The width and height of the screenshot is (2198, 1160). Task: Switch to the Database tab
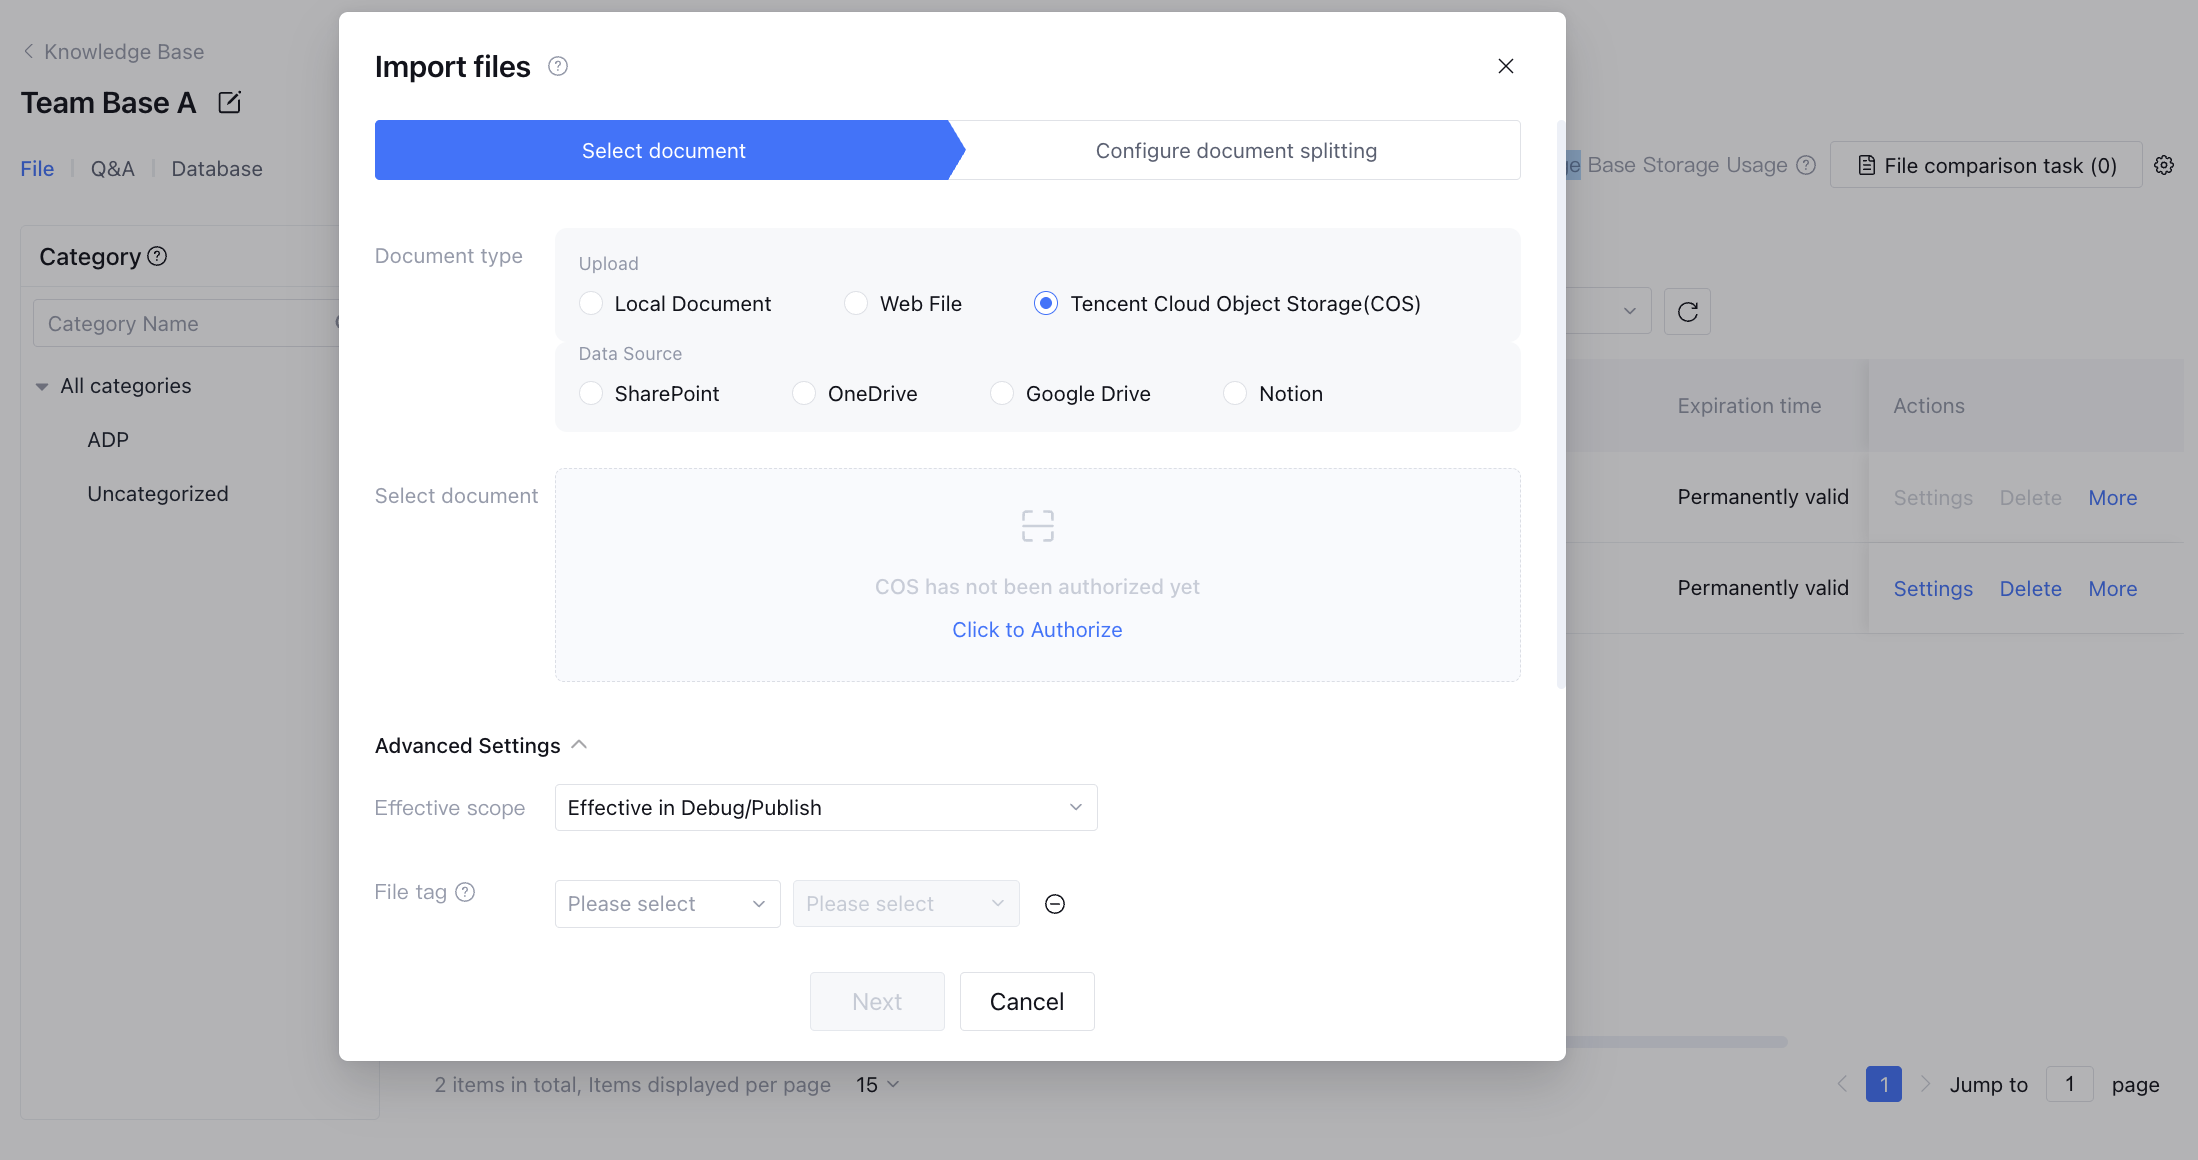(216, 169)
